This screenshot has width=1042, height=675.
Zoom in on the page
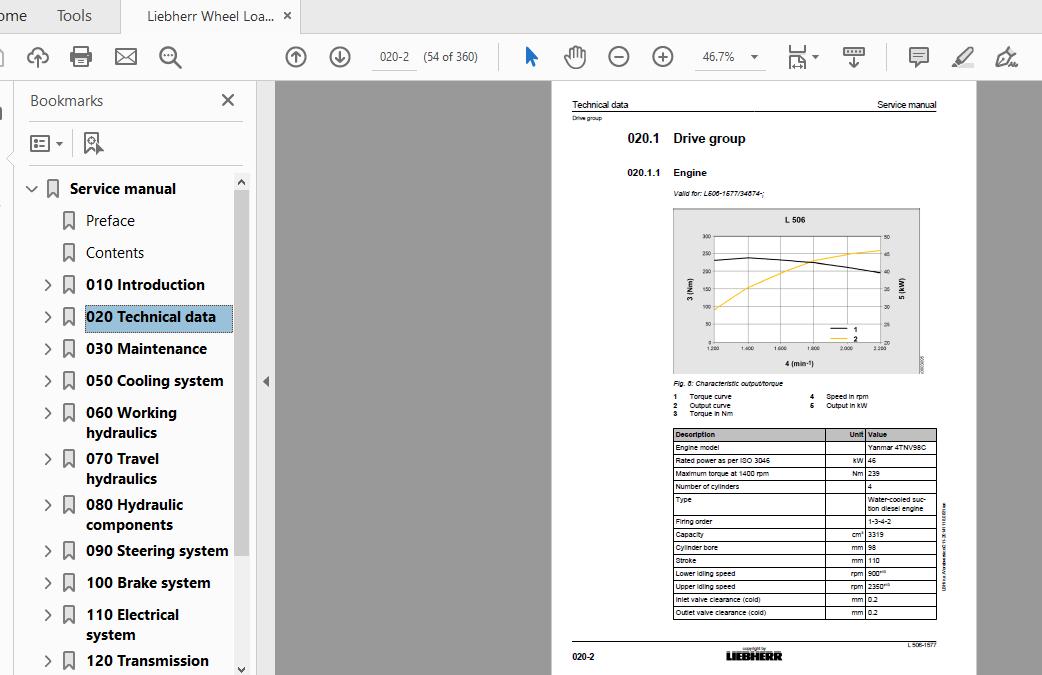pos(663,57)
